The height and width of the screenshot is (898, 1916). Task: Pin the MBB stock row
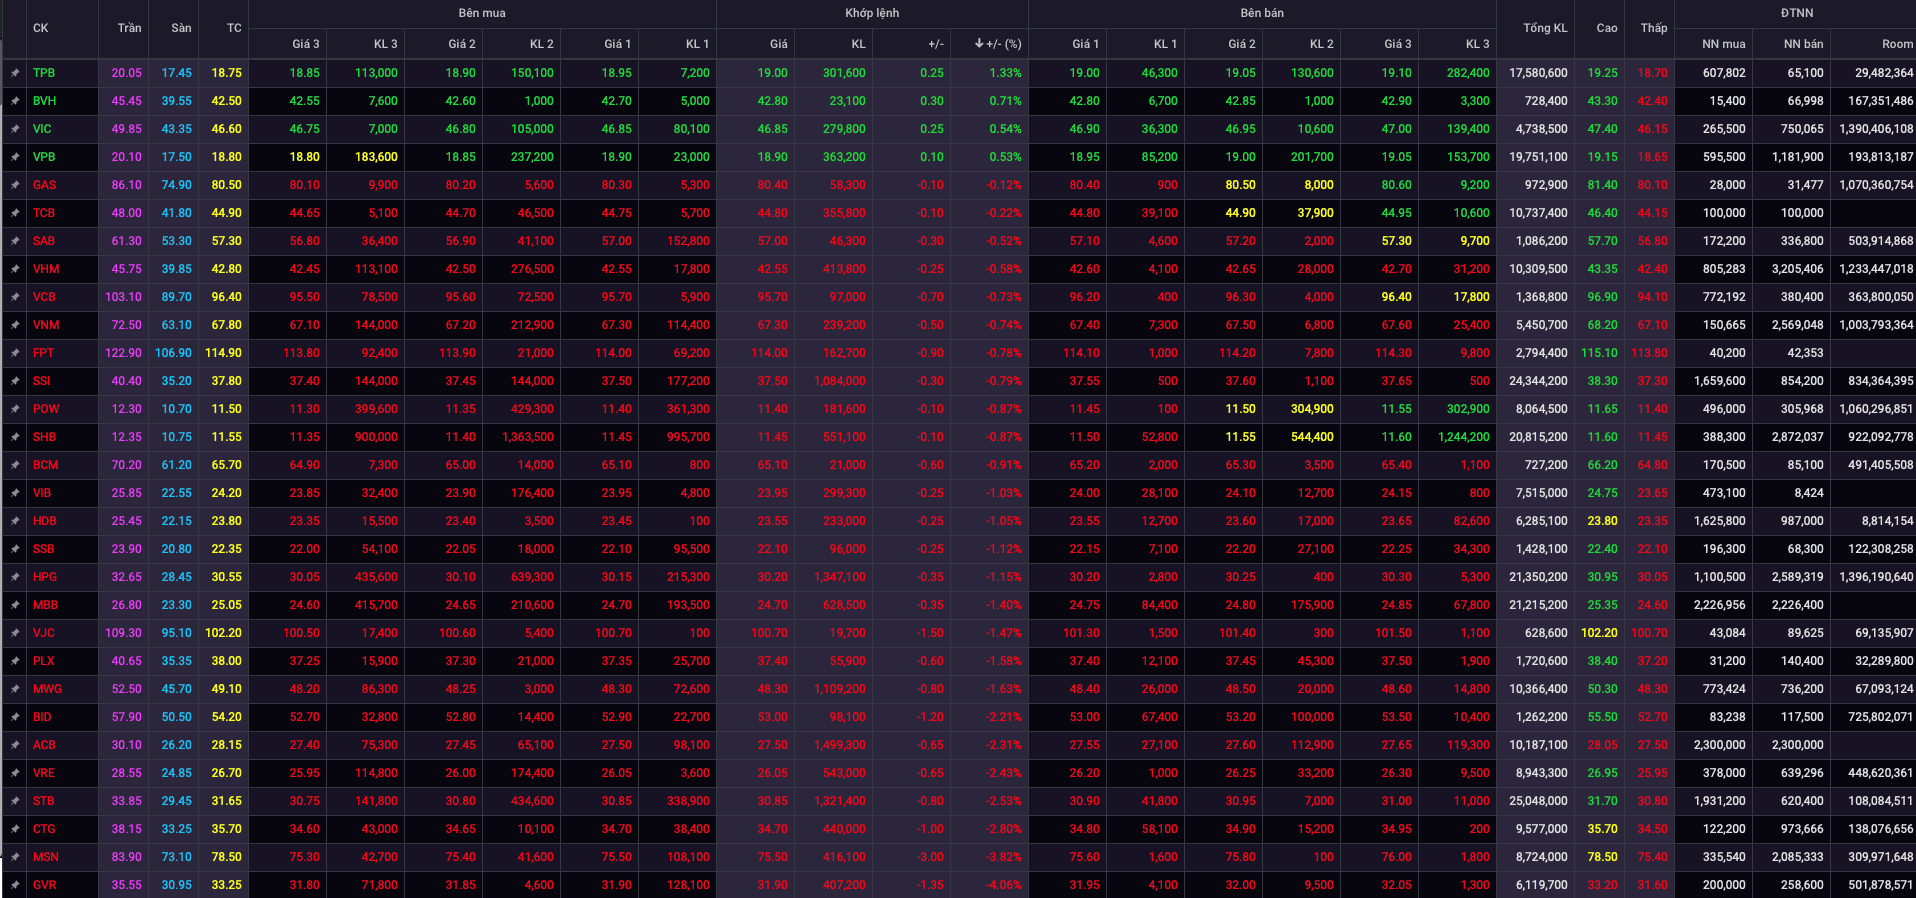tap(15, 605)
